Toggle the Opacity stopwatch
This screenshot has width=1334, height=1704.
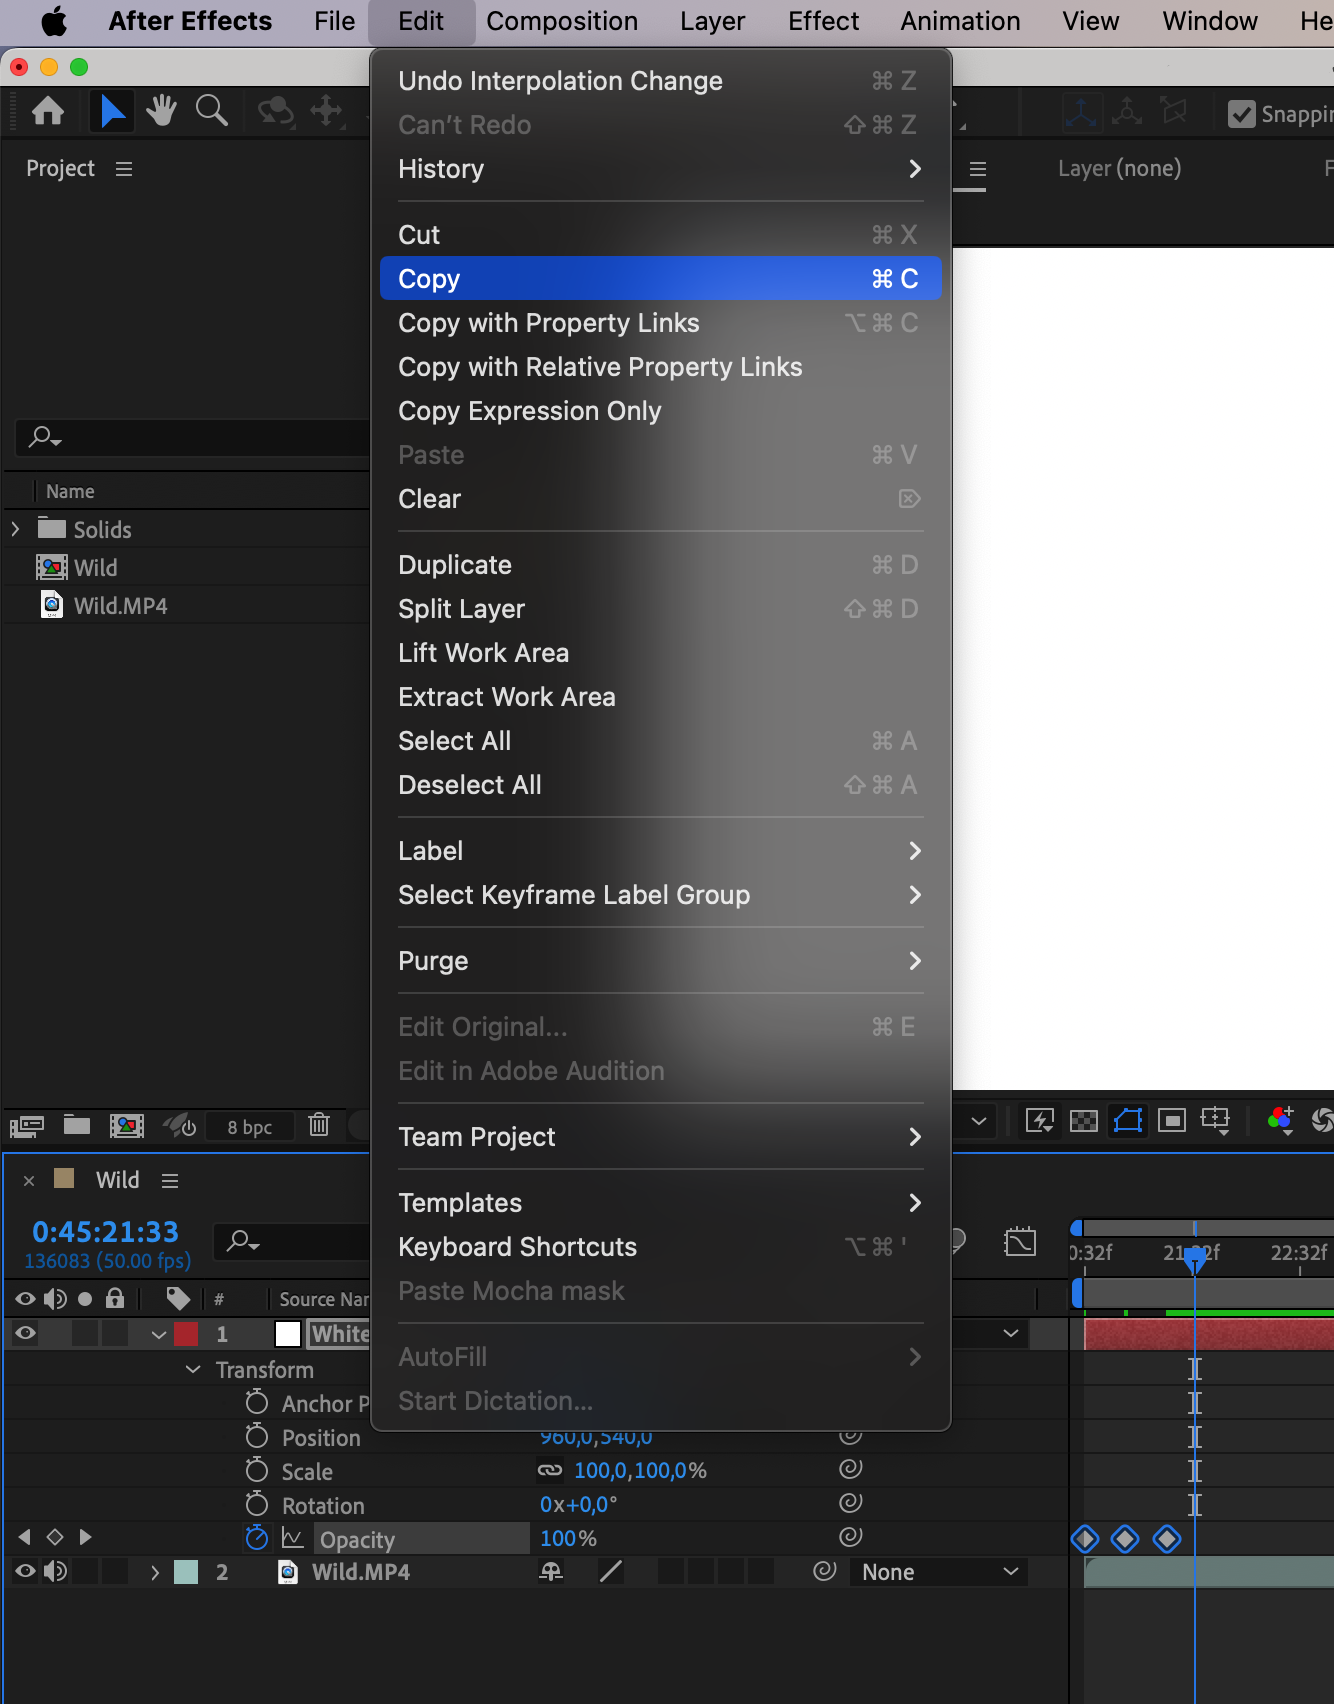[x=257, y=1537]
